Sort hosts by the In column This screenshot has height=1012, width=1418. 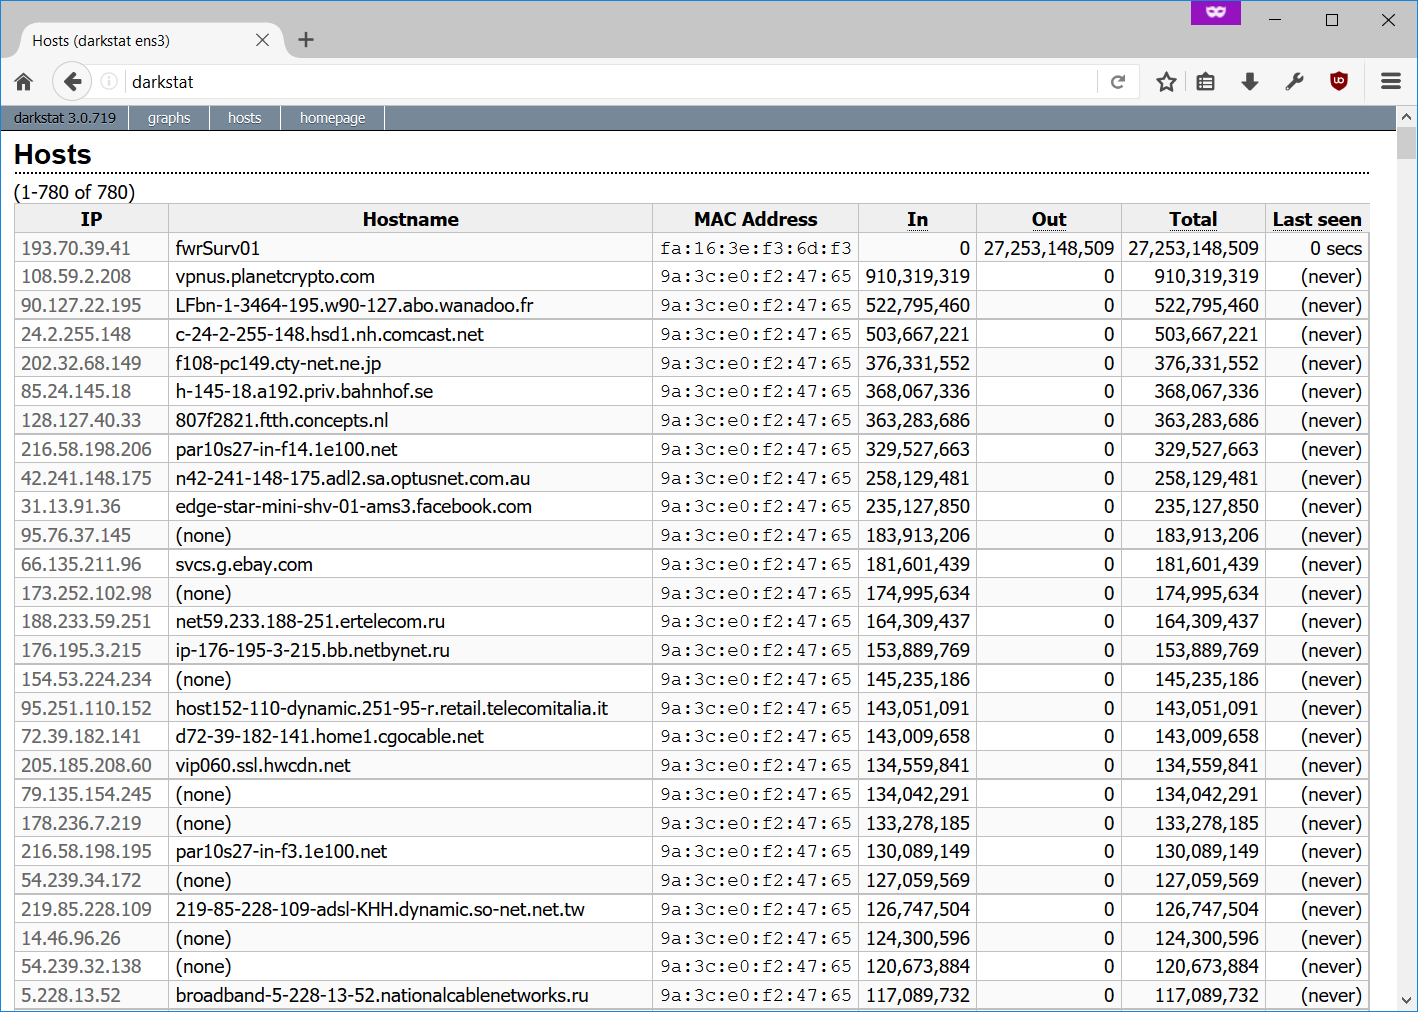pyautogui.click(x=917, y=219)
